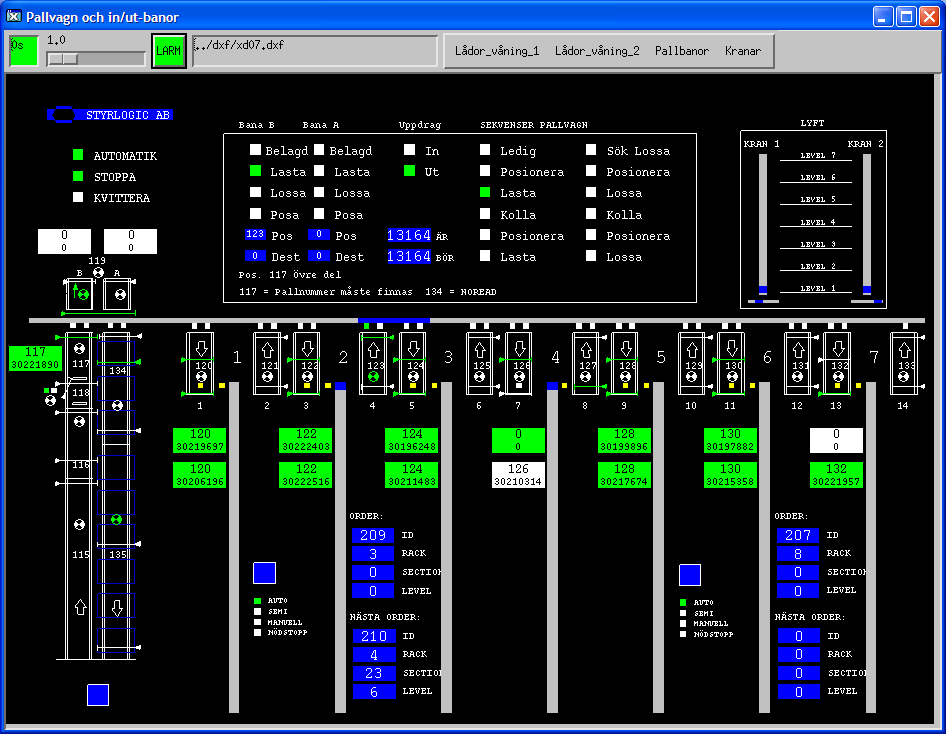The height and width of the screenshot is (734, 946).
Task: Toggle the Bana A Belagd checkbox
Action: pos(319,150)
